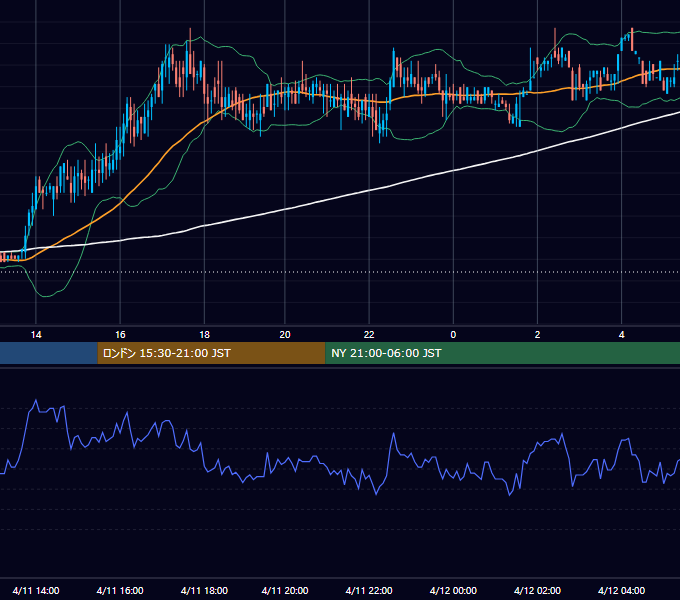Click the 20 hour label on upper axis
The width and height of the screenshot is (680, 600).
(x=285, y=335)
